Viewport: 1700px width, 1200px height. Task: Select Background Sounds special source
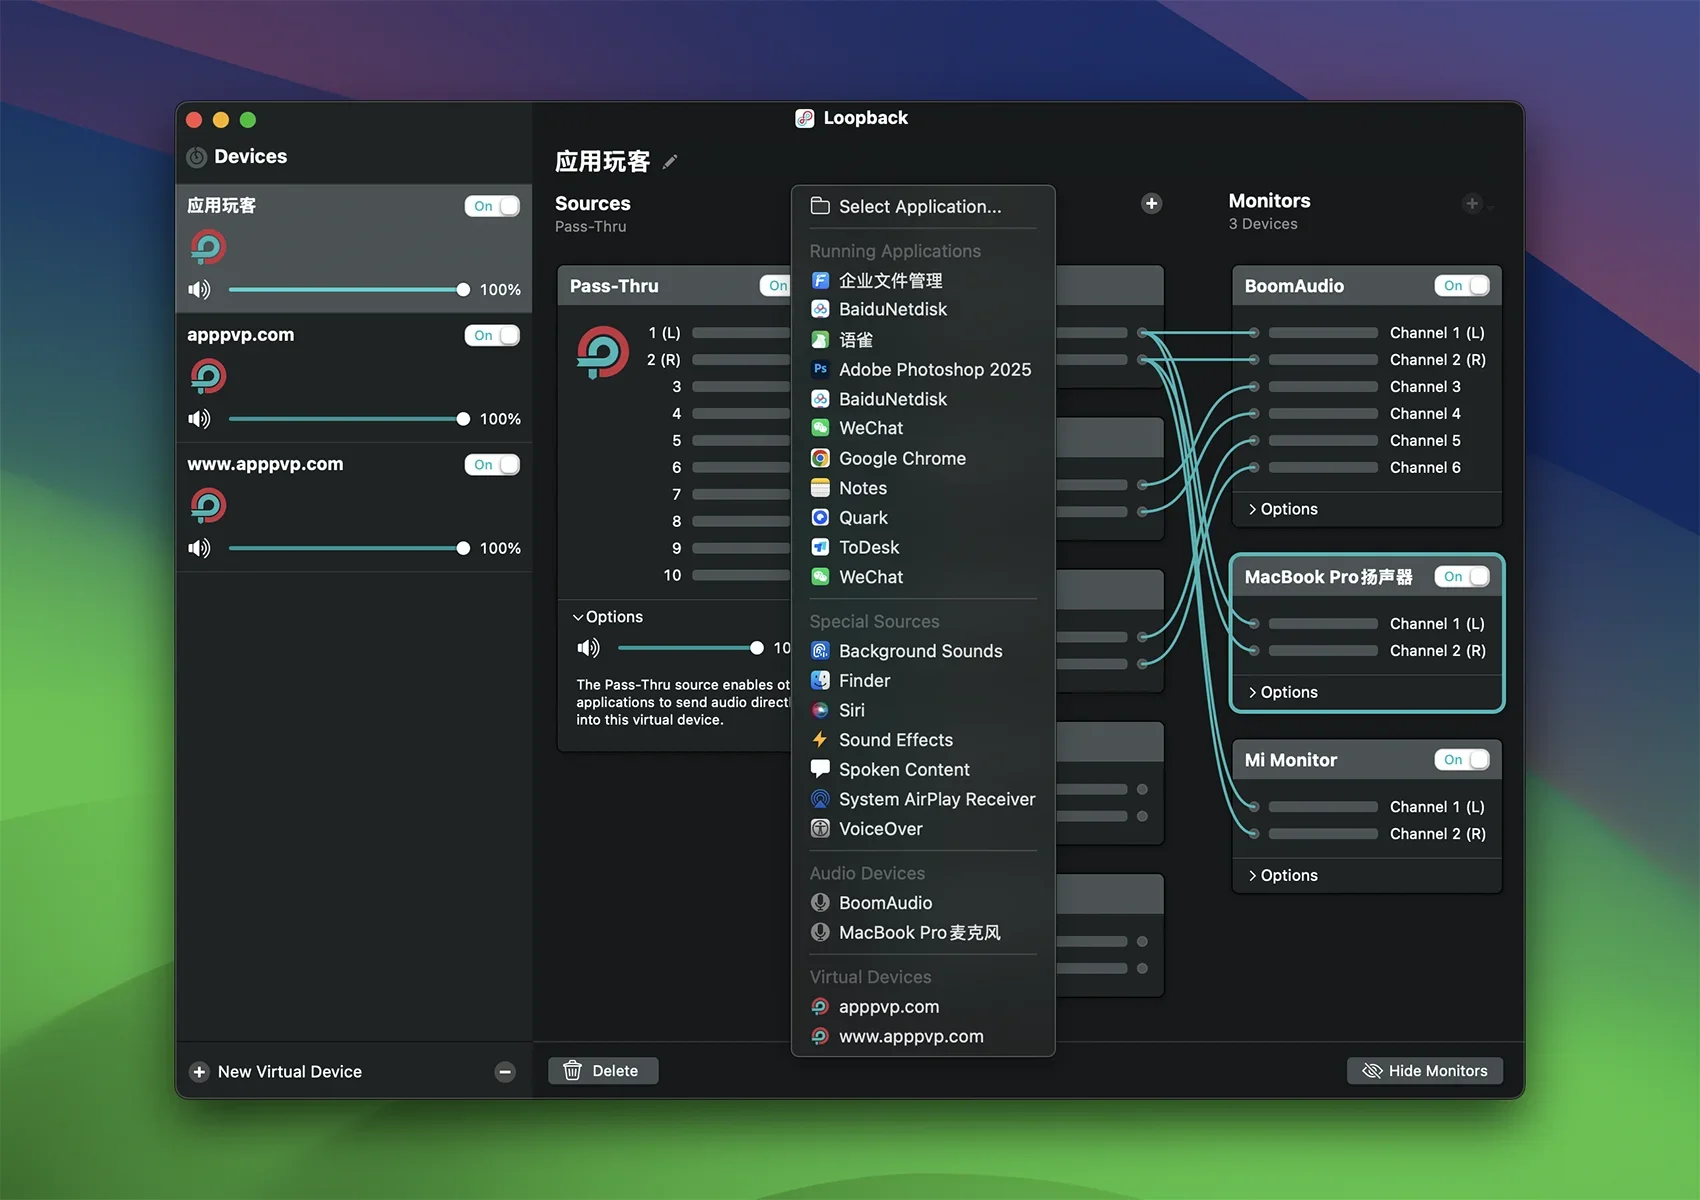[x=923, y=651]
